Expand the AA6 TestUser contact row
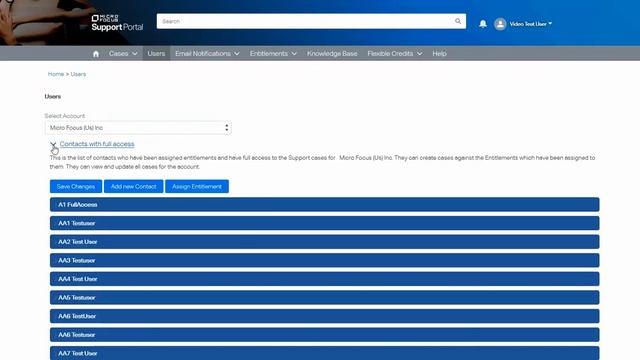640x360 pixels. coord(324,316)
